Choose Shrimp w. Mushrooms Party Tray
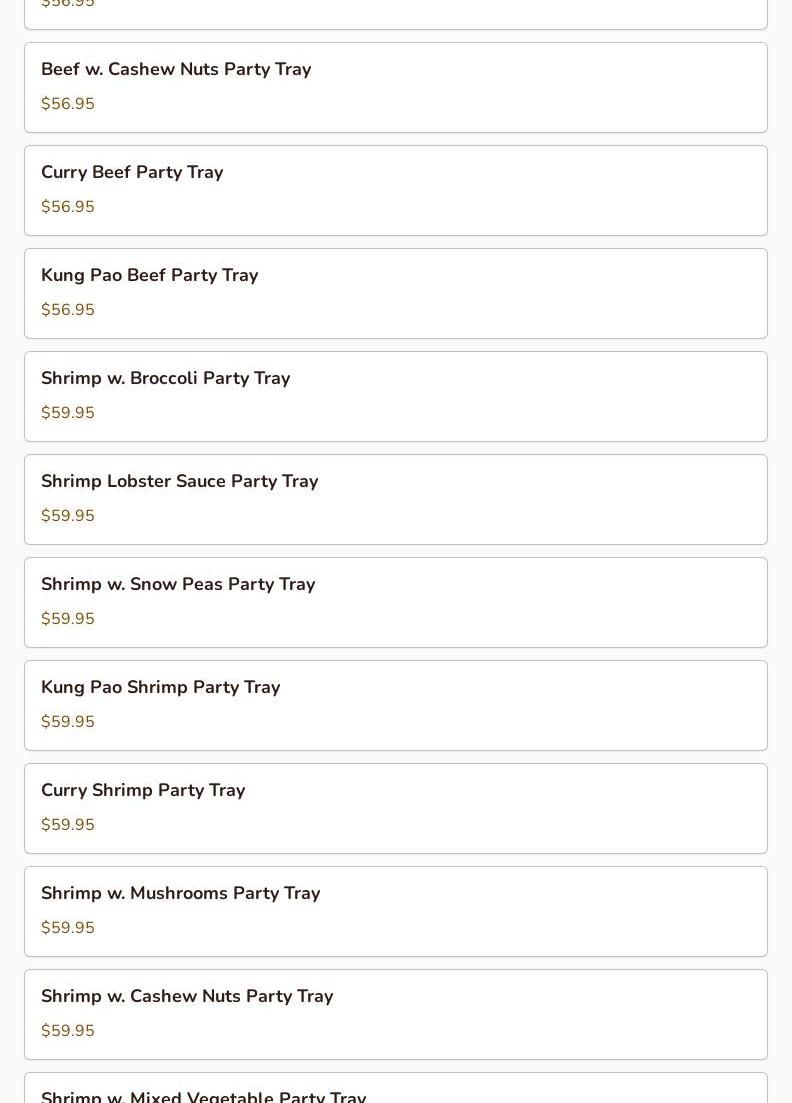This screenshot has height=1103, width=792. [x=181, y=894]
